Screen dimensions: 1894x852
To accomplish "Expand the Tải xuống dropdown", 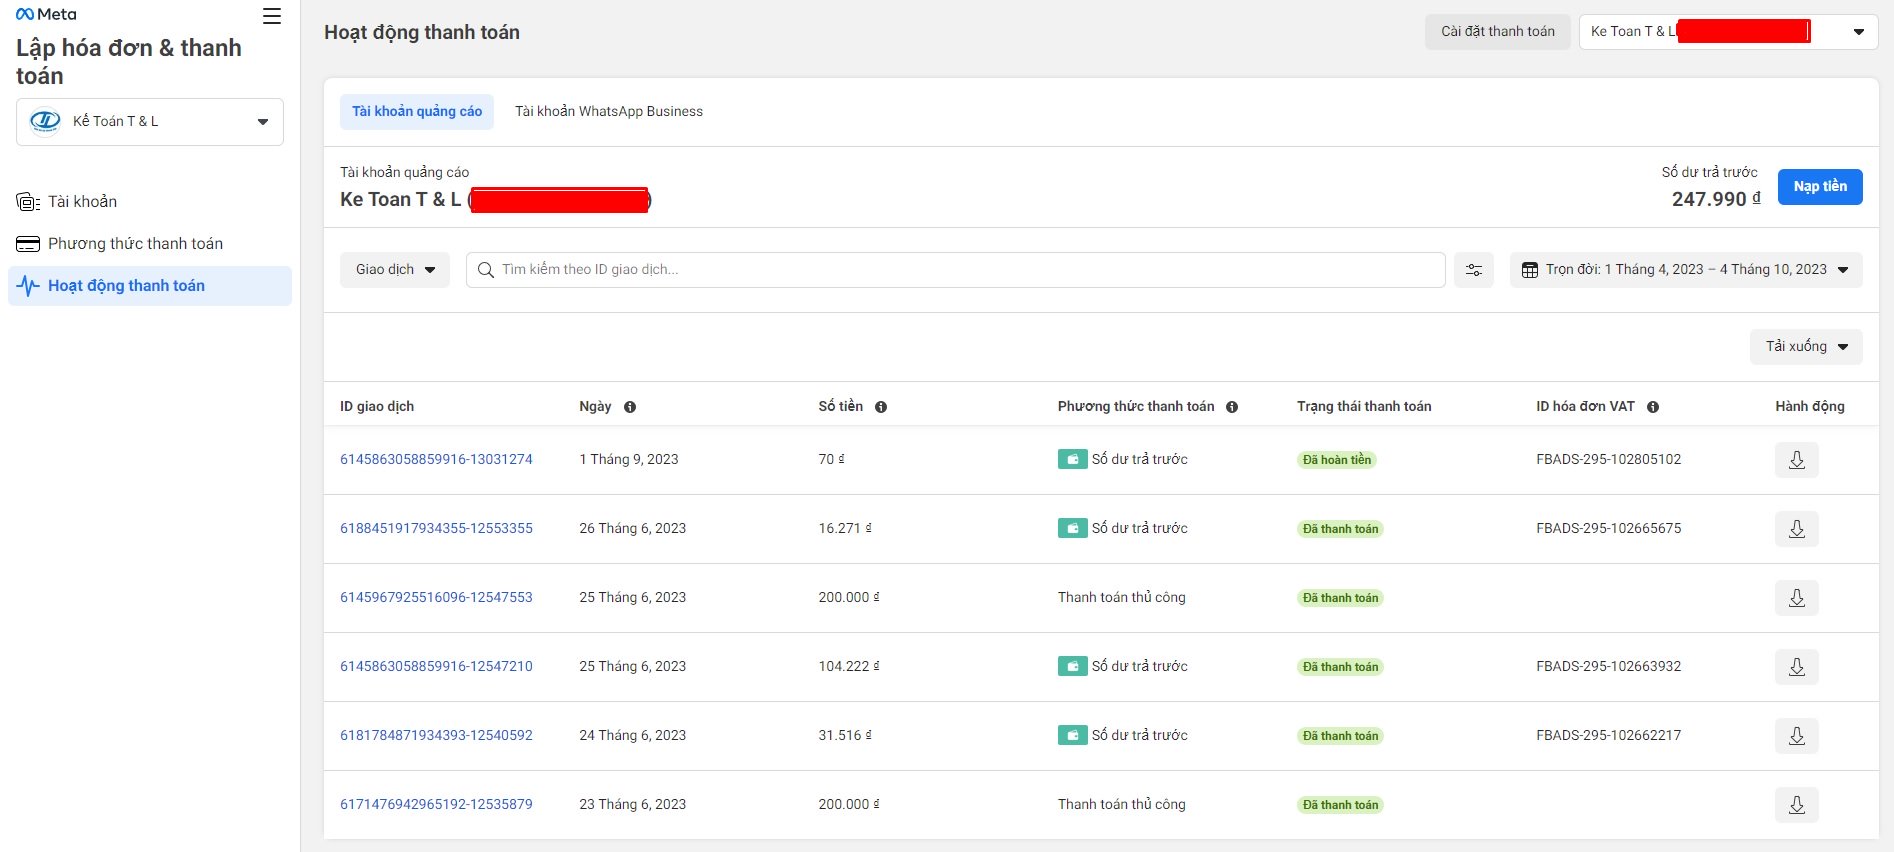I will [1806, 347].
